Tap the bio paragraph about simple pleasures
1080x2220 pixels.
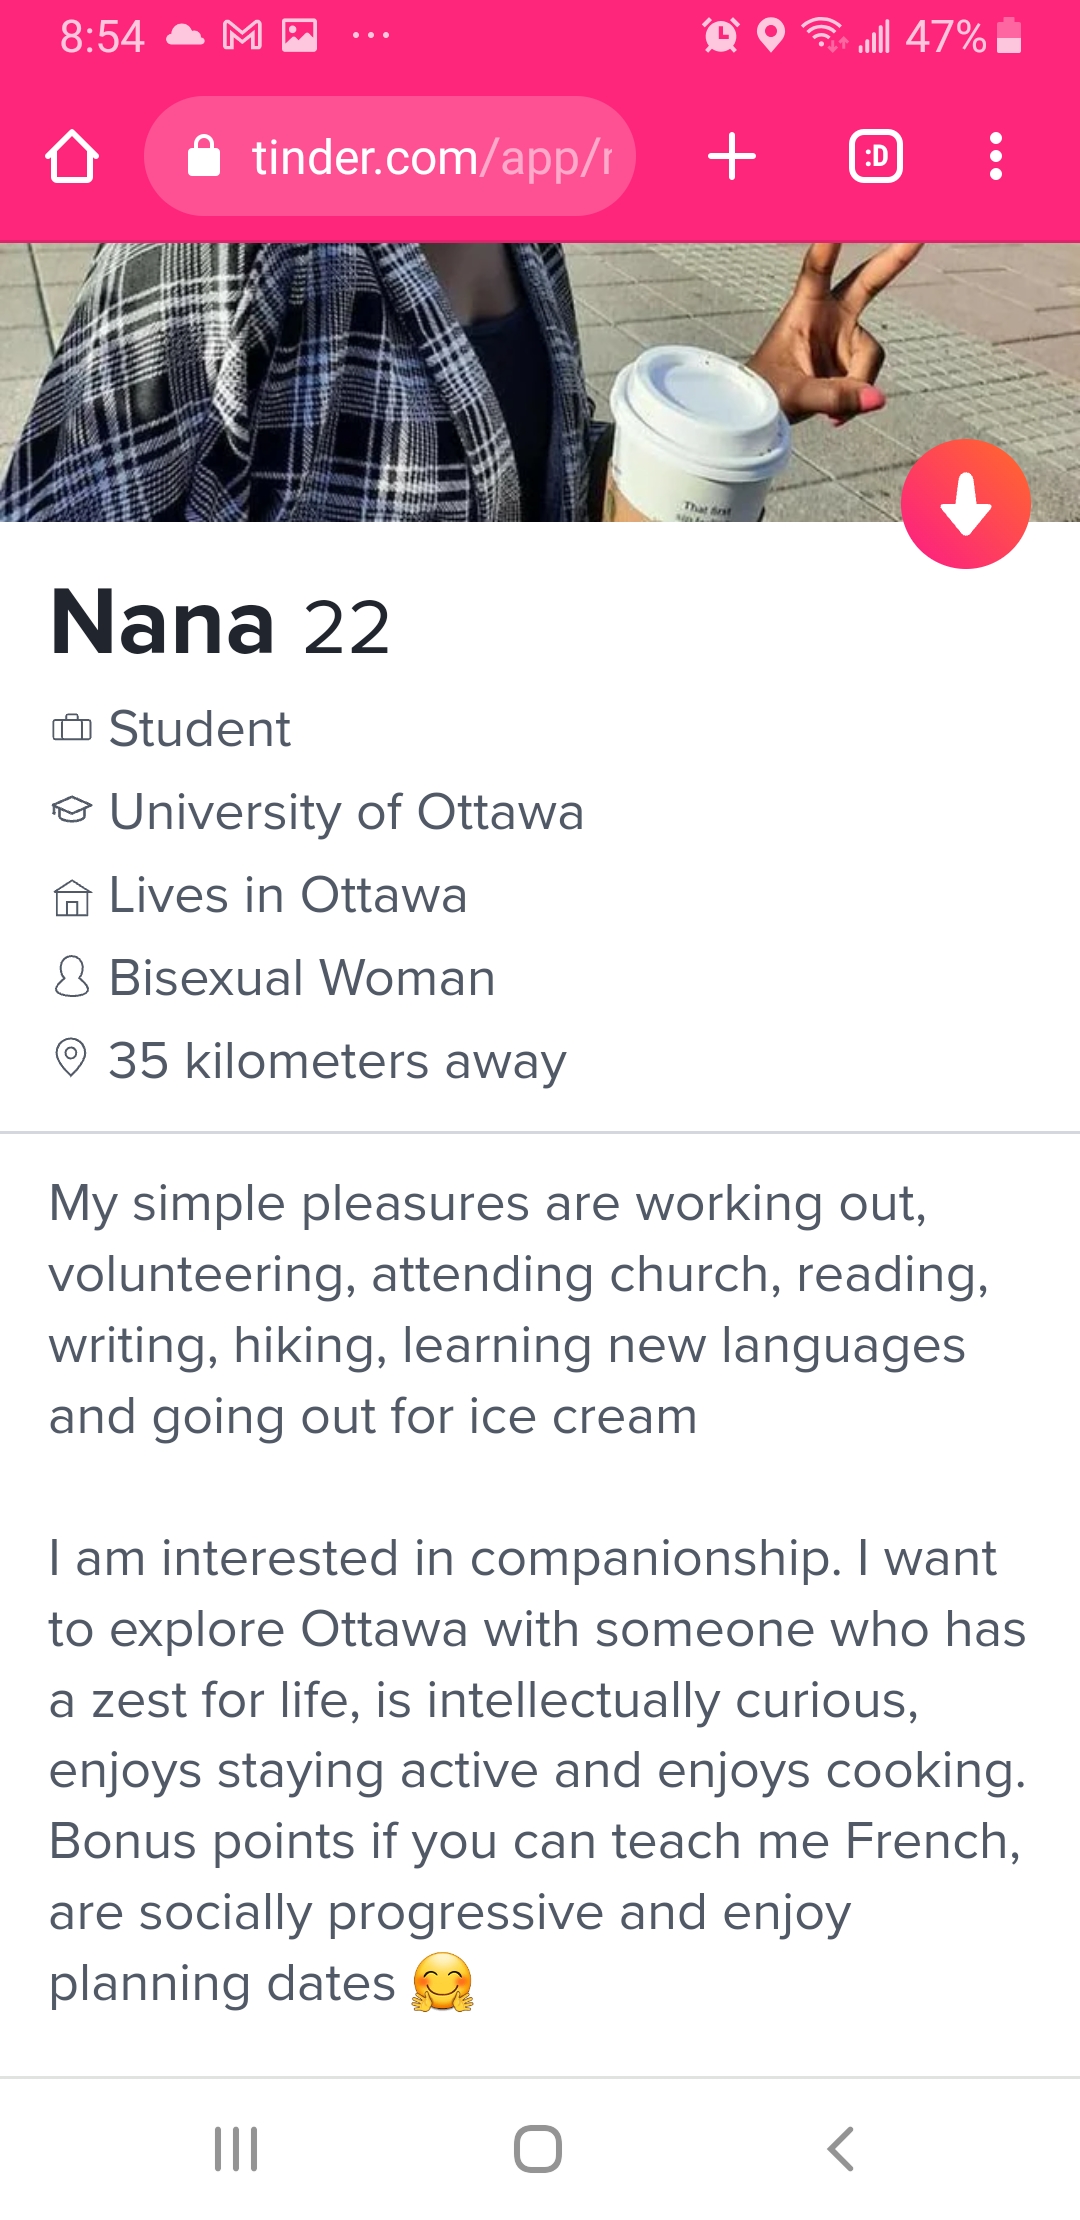[519, 1310]
